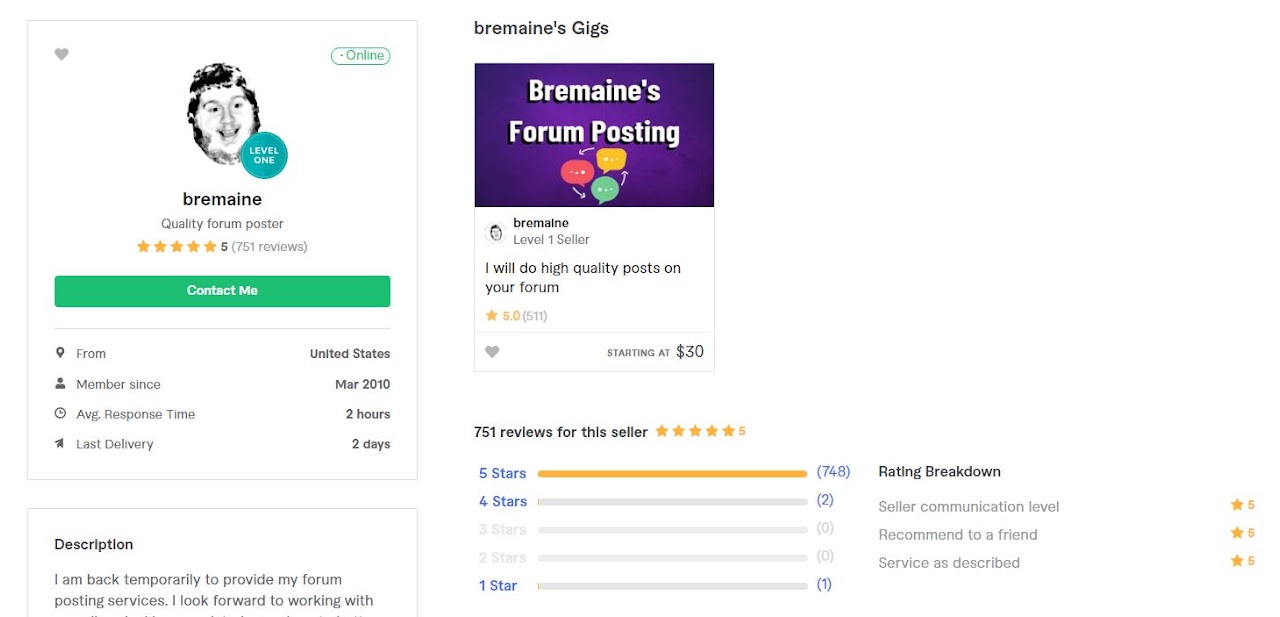The width and height of the screenshot is (1280, 617).
Task: Filter reviews by clicking 5 Stars
Action: coord(501,473)
